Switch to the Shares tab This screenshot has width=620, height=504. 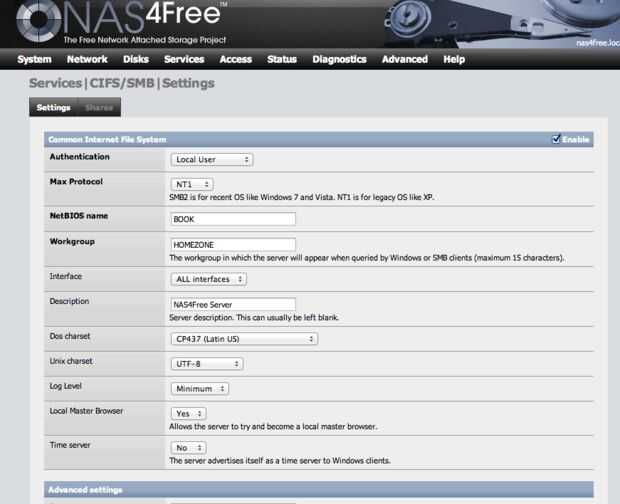(99, 108)
